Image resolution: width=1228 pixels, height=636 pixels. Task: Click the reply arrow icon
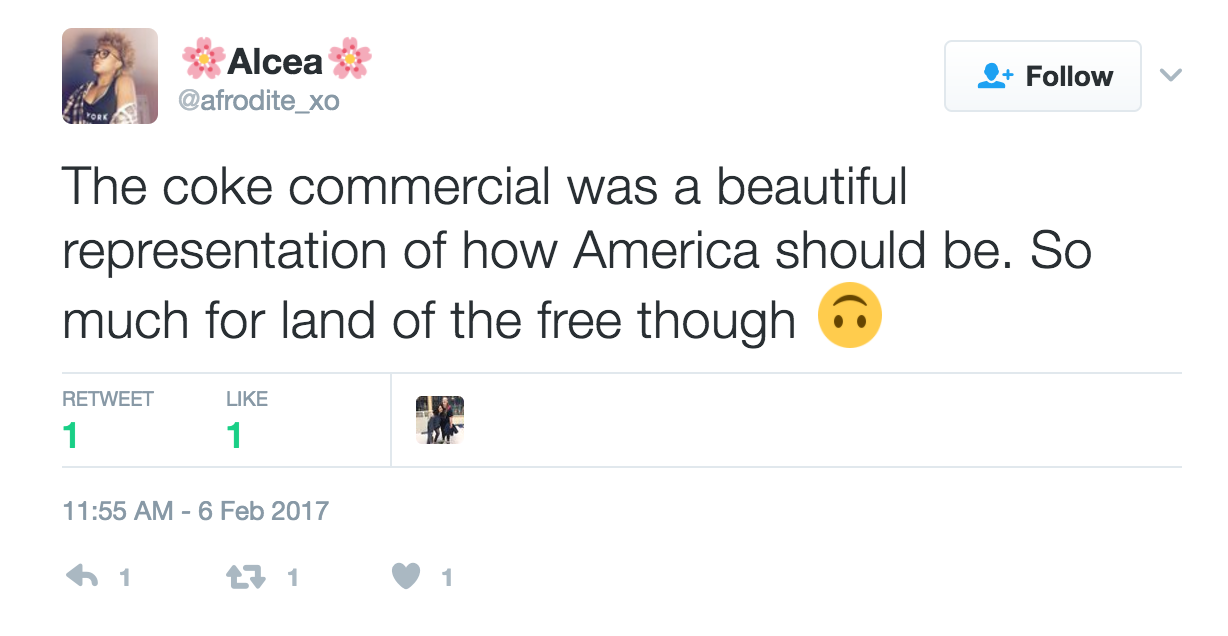point(80,577)
